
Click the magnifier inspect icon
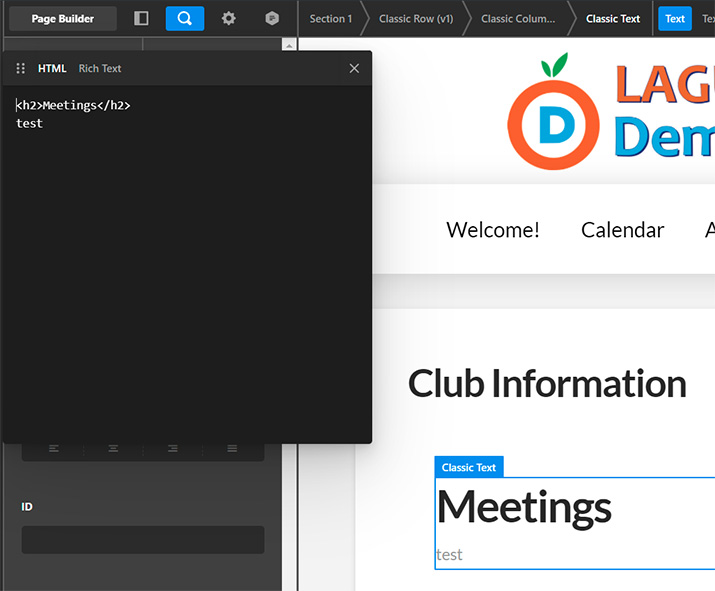click(x=185, y=18)
